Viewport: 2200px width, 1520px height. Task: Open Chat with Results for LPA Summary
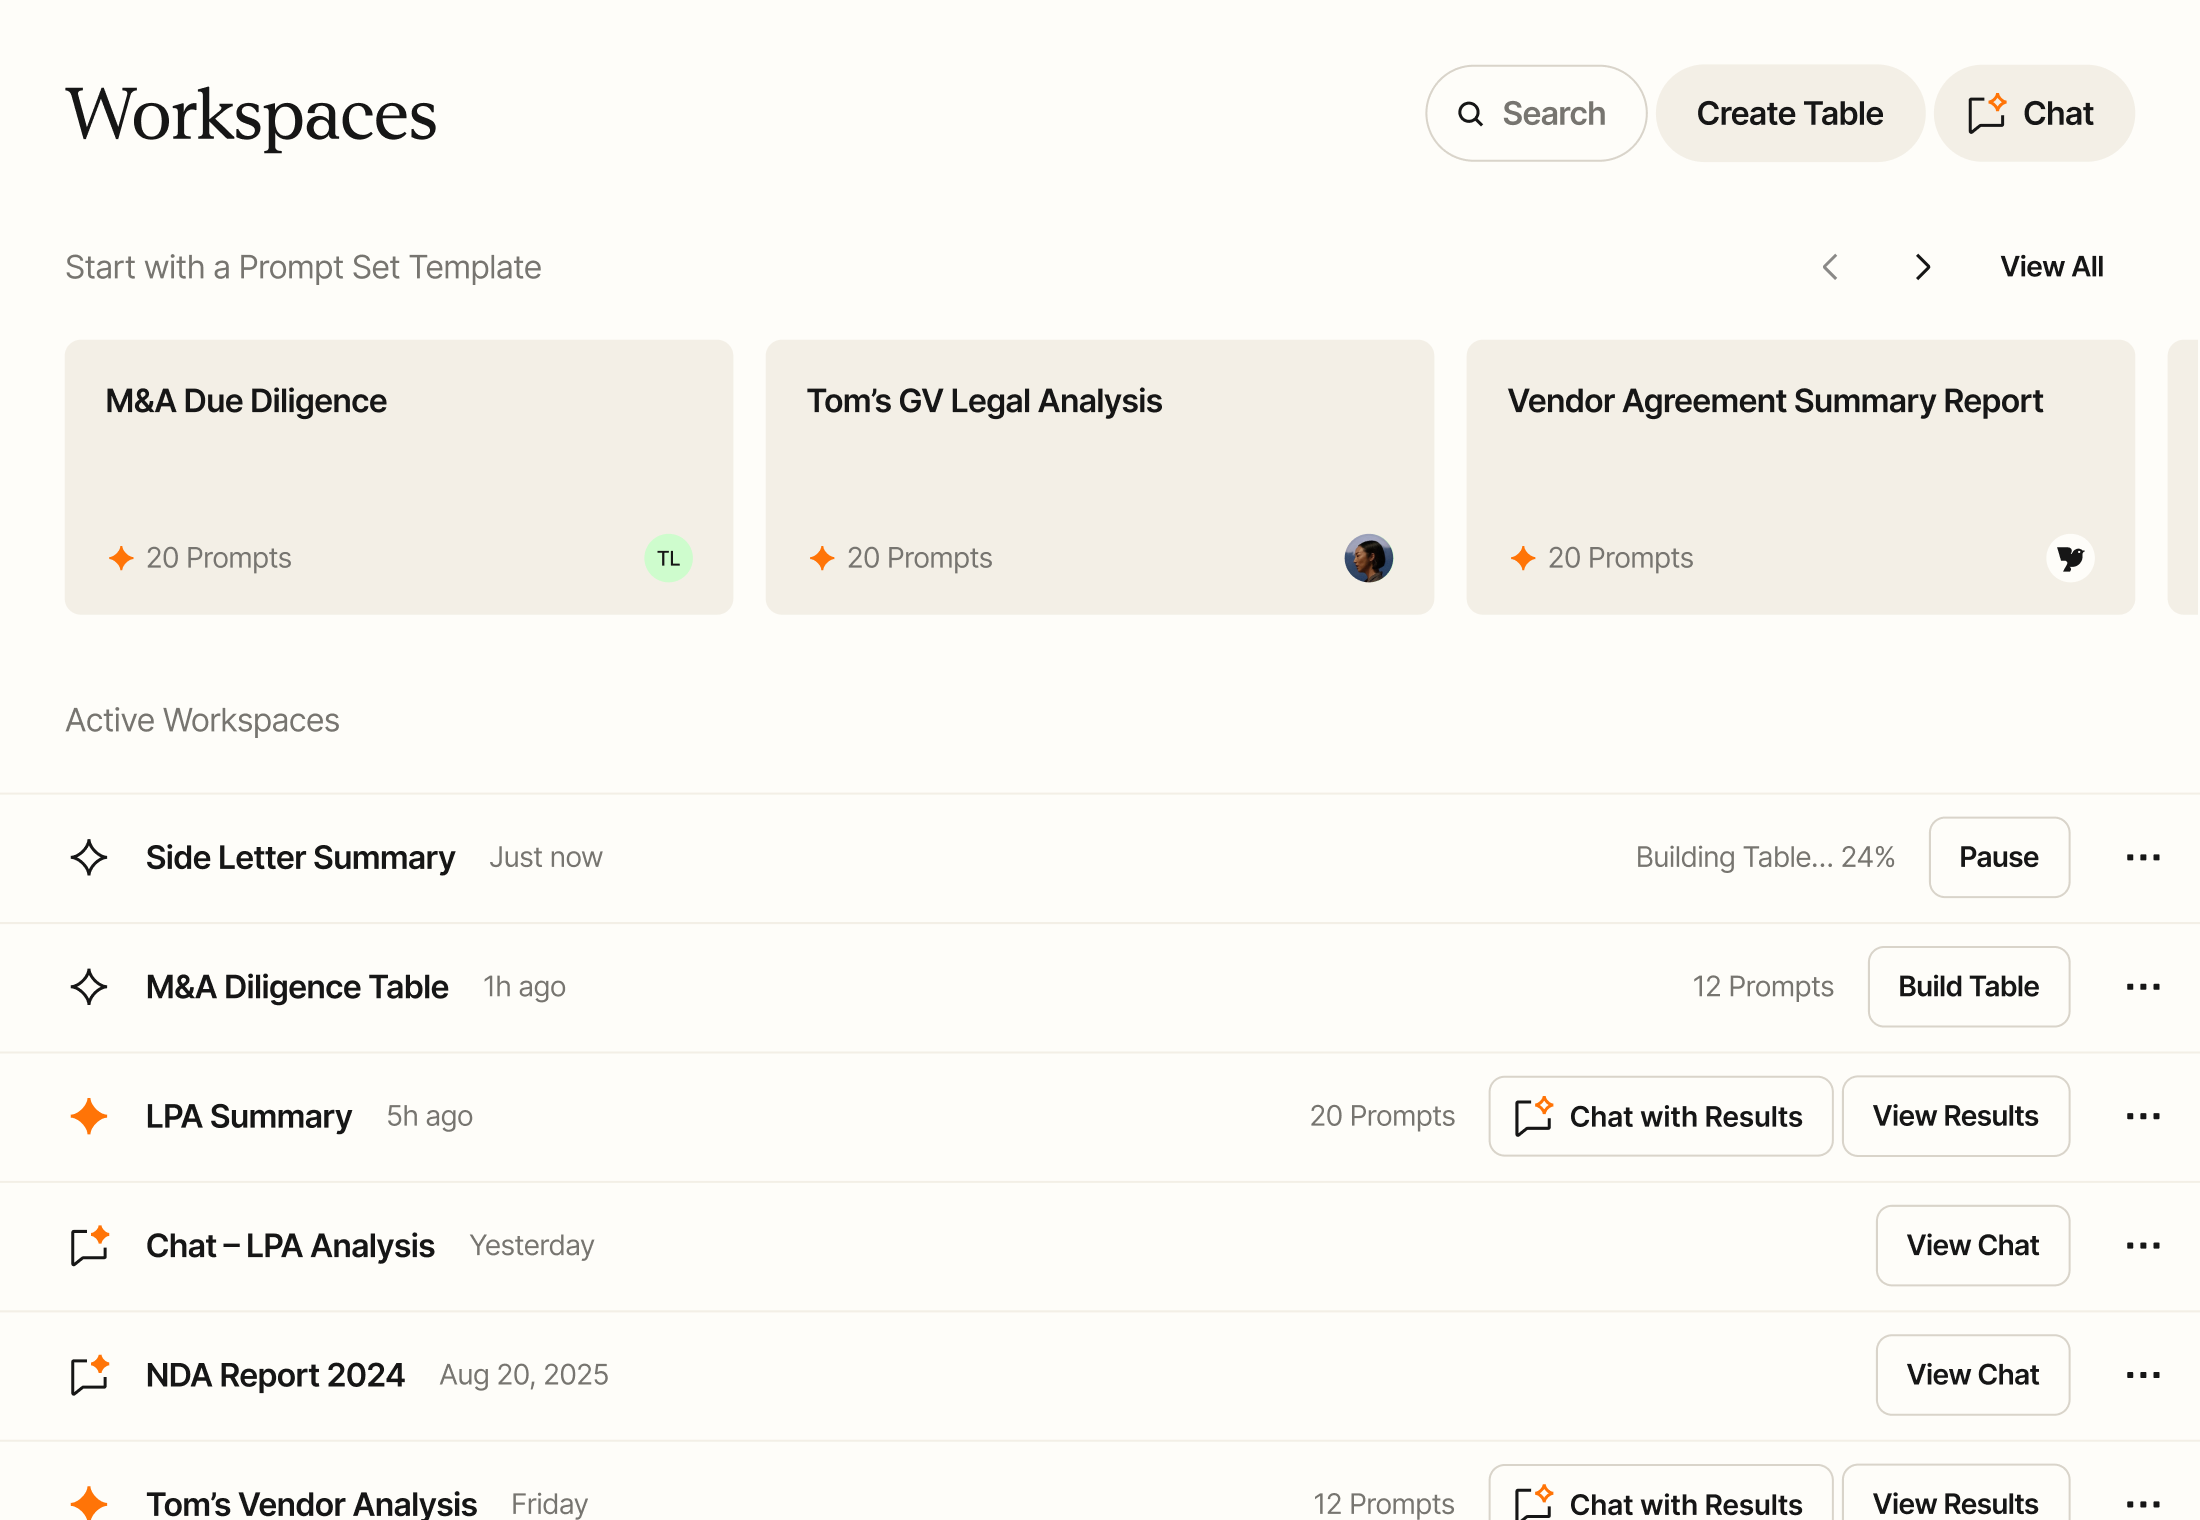tap(1660, 1116)
